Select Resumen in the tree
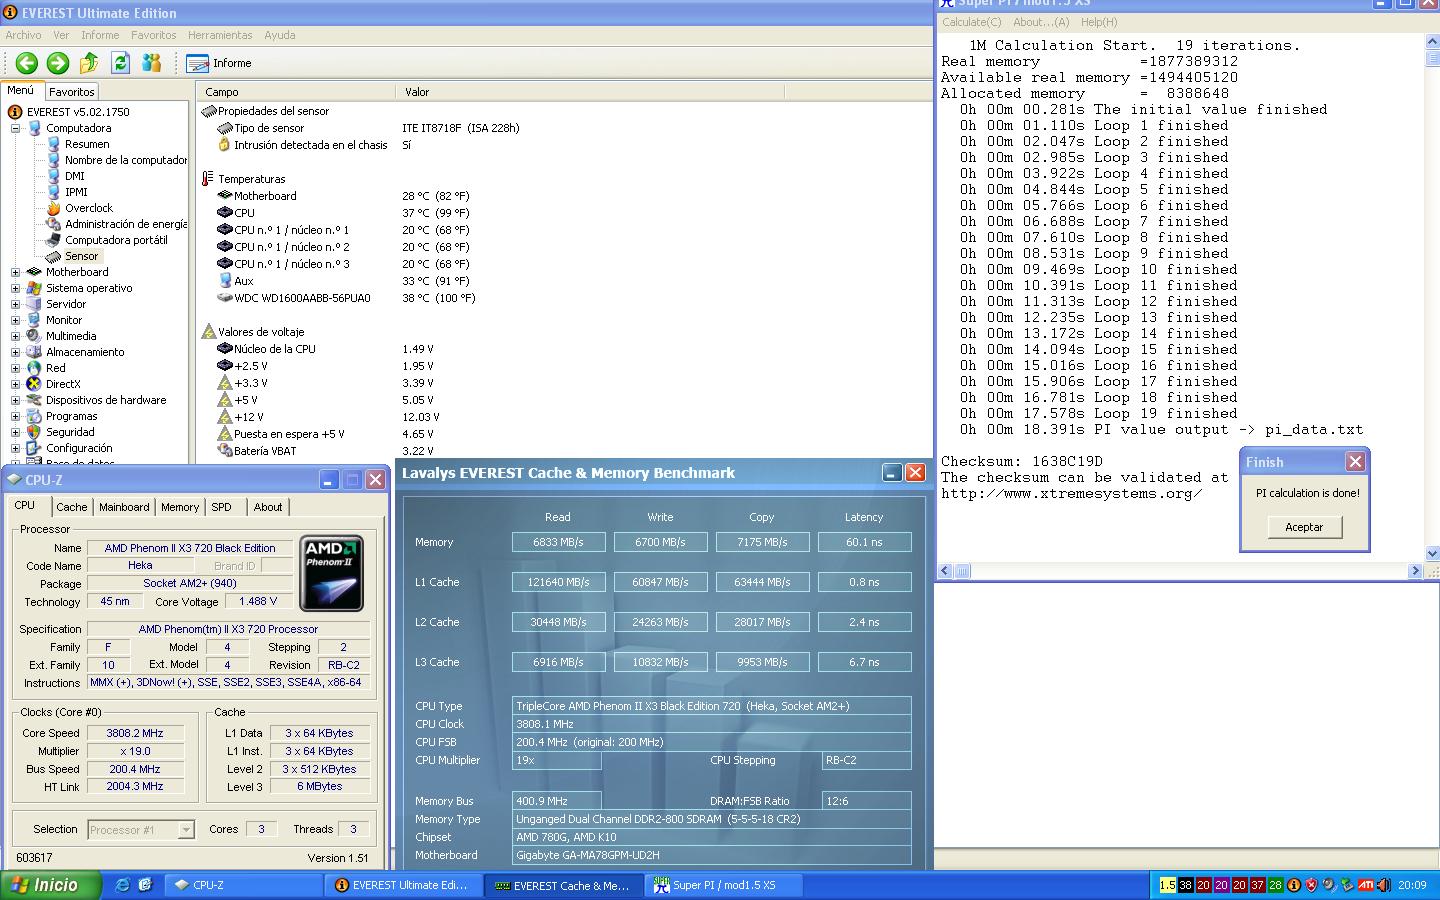This screenshot has height=900, width=1440. 87,144
